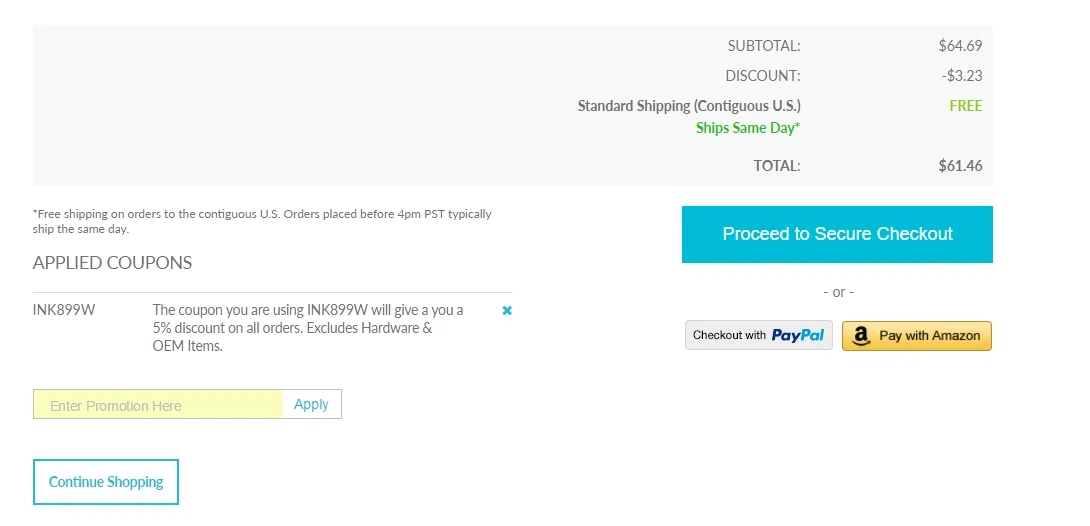Screen dimensions: 1090x526
Task: Apply the entered promotion code
Action: [x=311, y=404]
